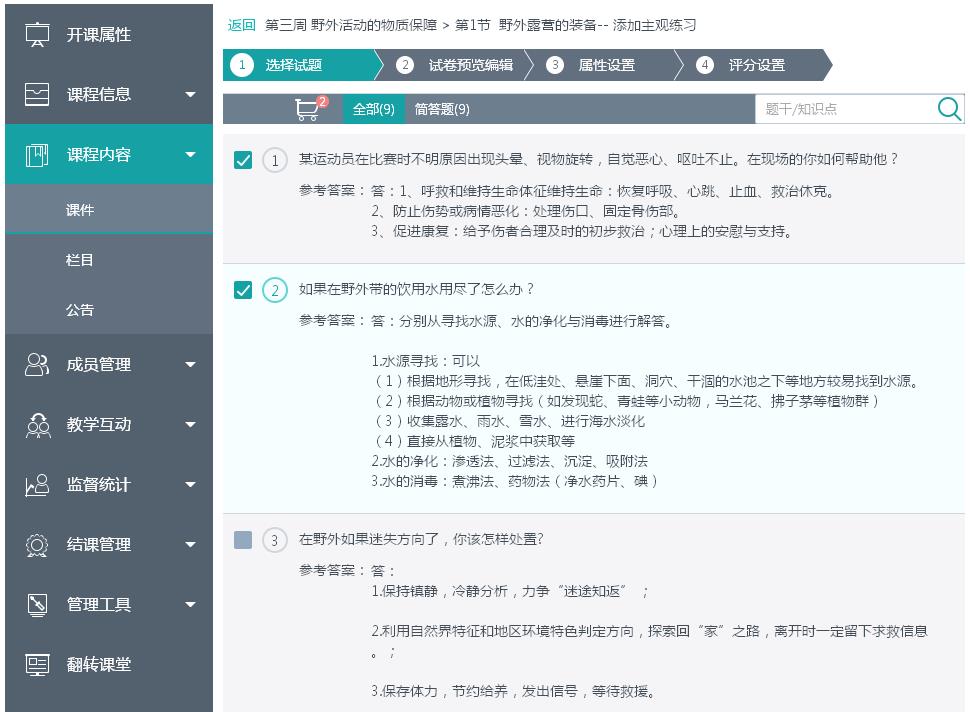Viewport: 970px width, 712px height.
Task: Click the 成员管理 people icon
Action: (37, 365)
